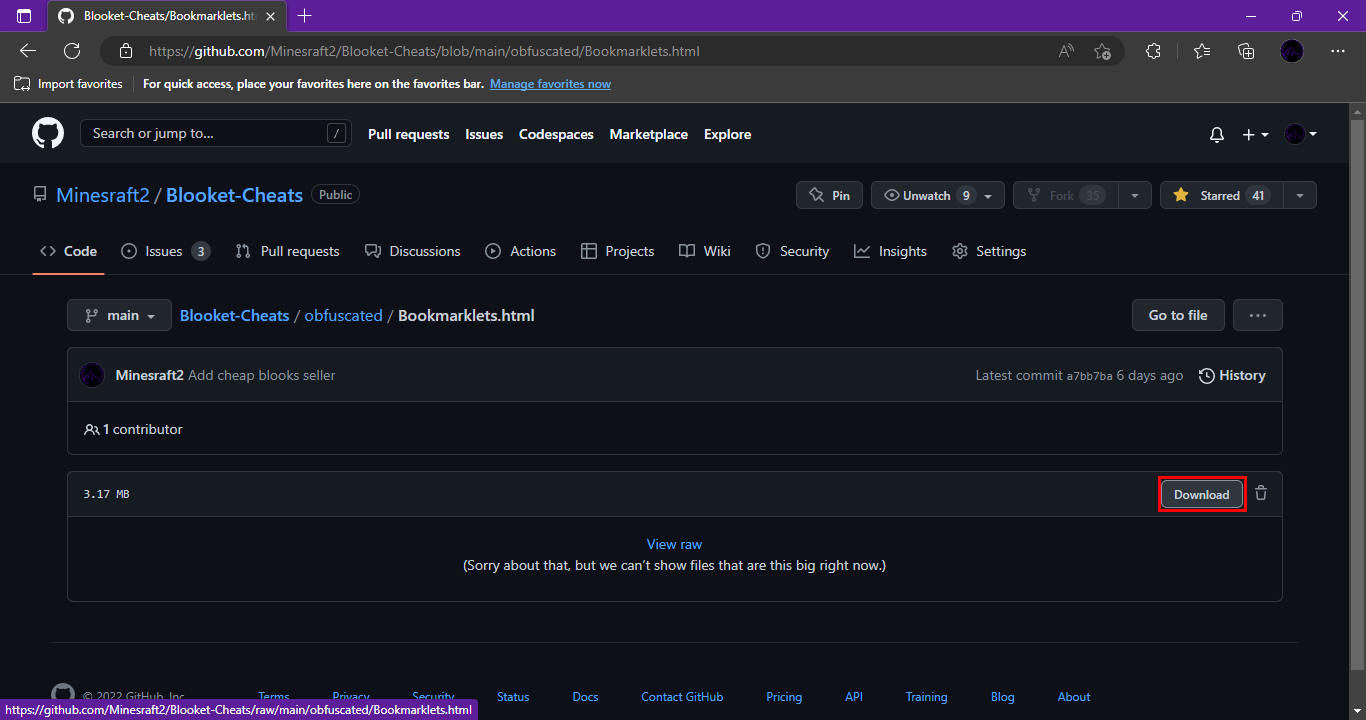This screenshot has height=720, width=1366.
Task: Click Import favorites on favorites bar
Action: [x=68, y=84]
